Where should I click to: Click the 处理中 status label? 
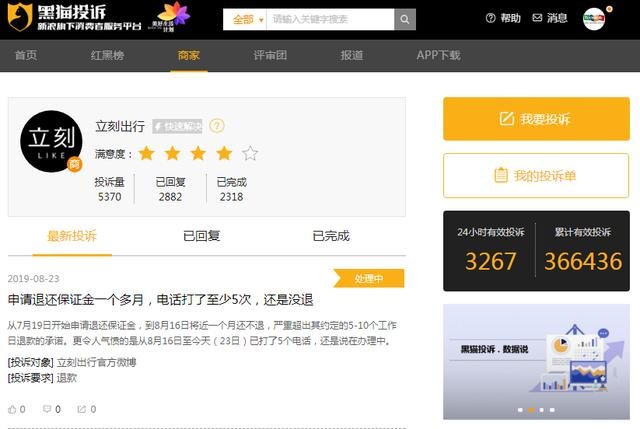click(x=369, y=278)
